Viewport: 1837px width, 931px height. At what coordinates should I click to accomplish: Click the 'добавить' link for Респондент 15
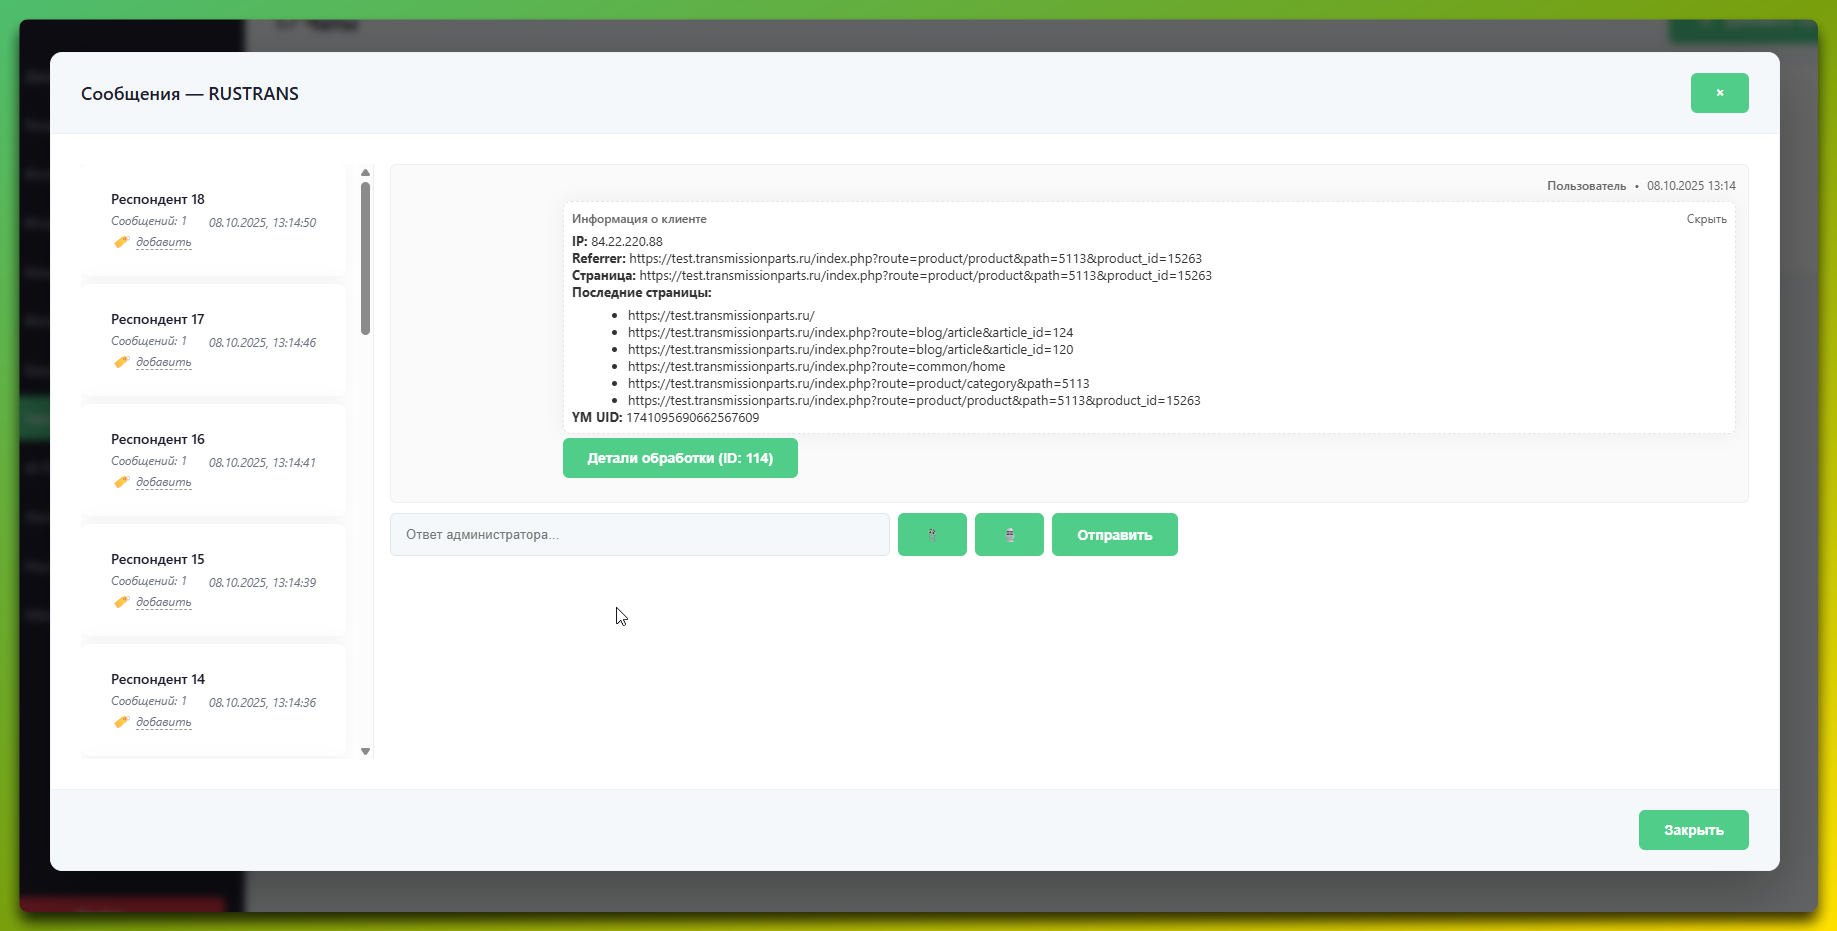click(163, 602)
